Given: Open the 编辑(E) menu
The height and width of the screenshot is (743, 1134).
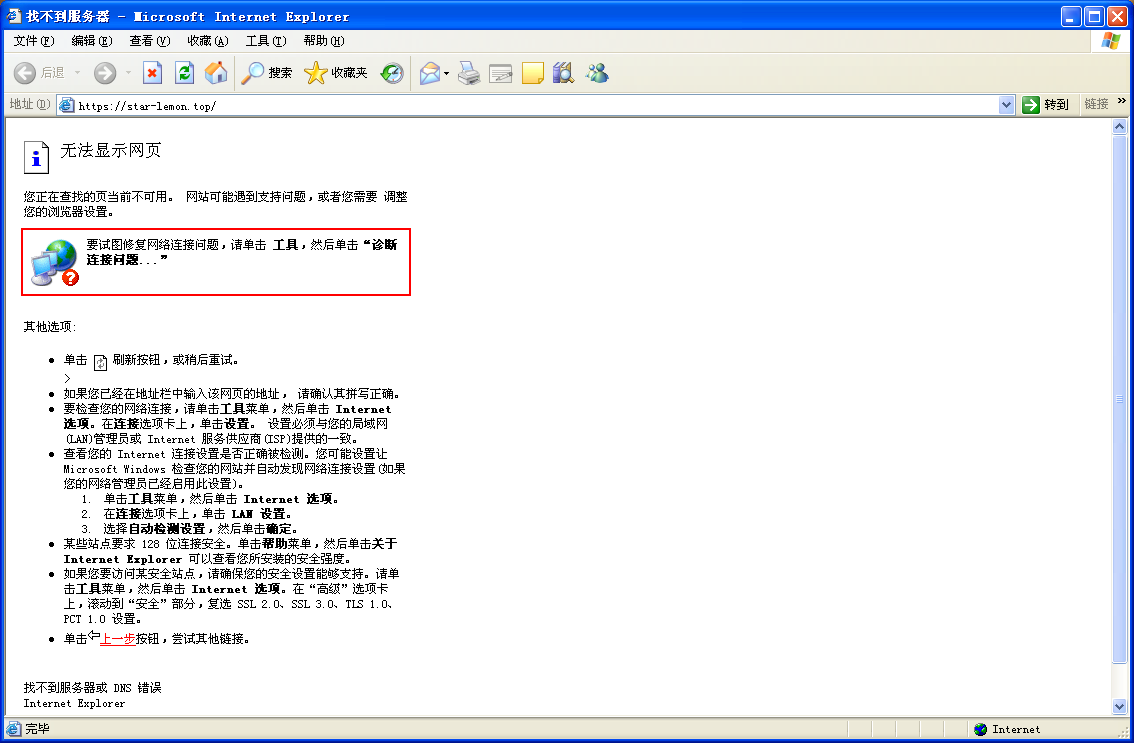Looking at the screenshot, I should 92,41.
